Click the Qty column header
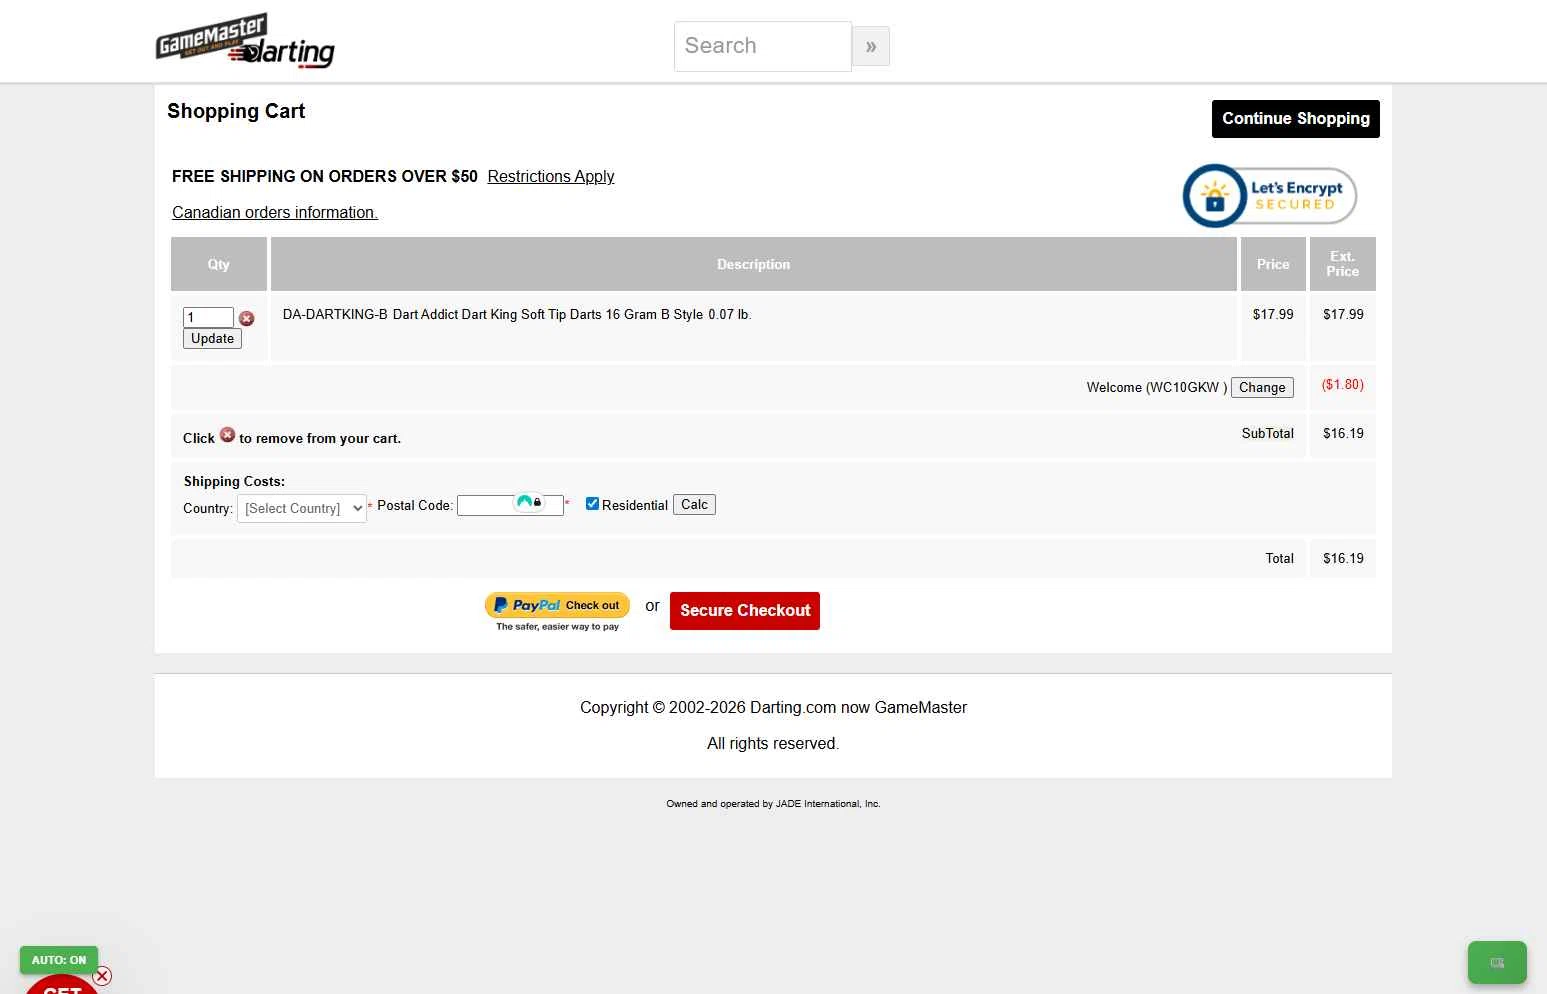1547x994 pixels. pos(219,264)
